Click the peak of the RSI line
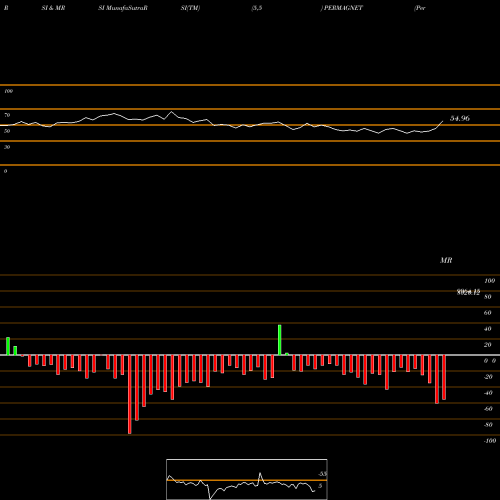Image resolution: width=500 pixels, height=500 pixels. (172, 112)
